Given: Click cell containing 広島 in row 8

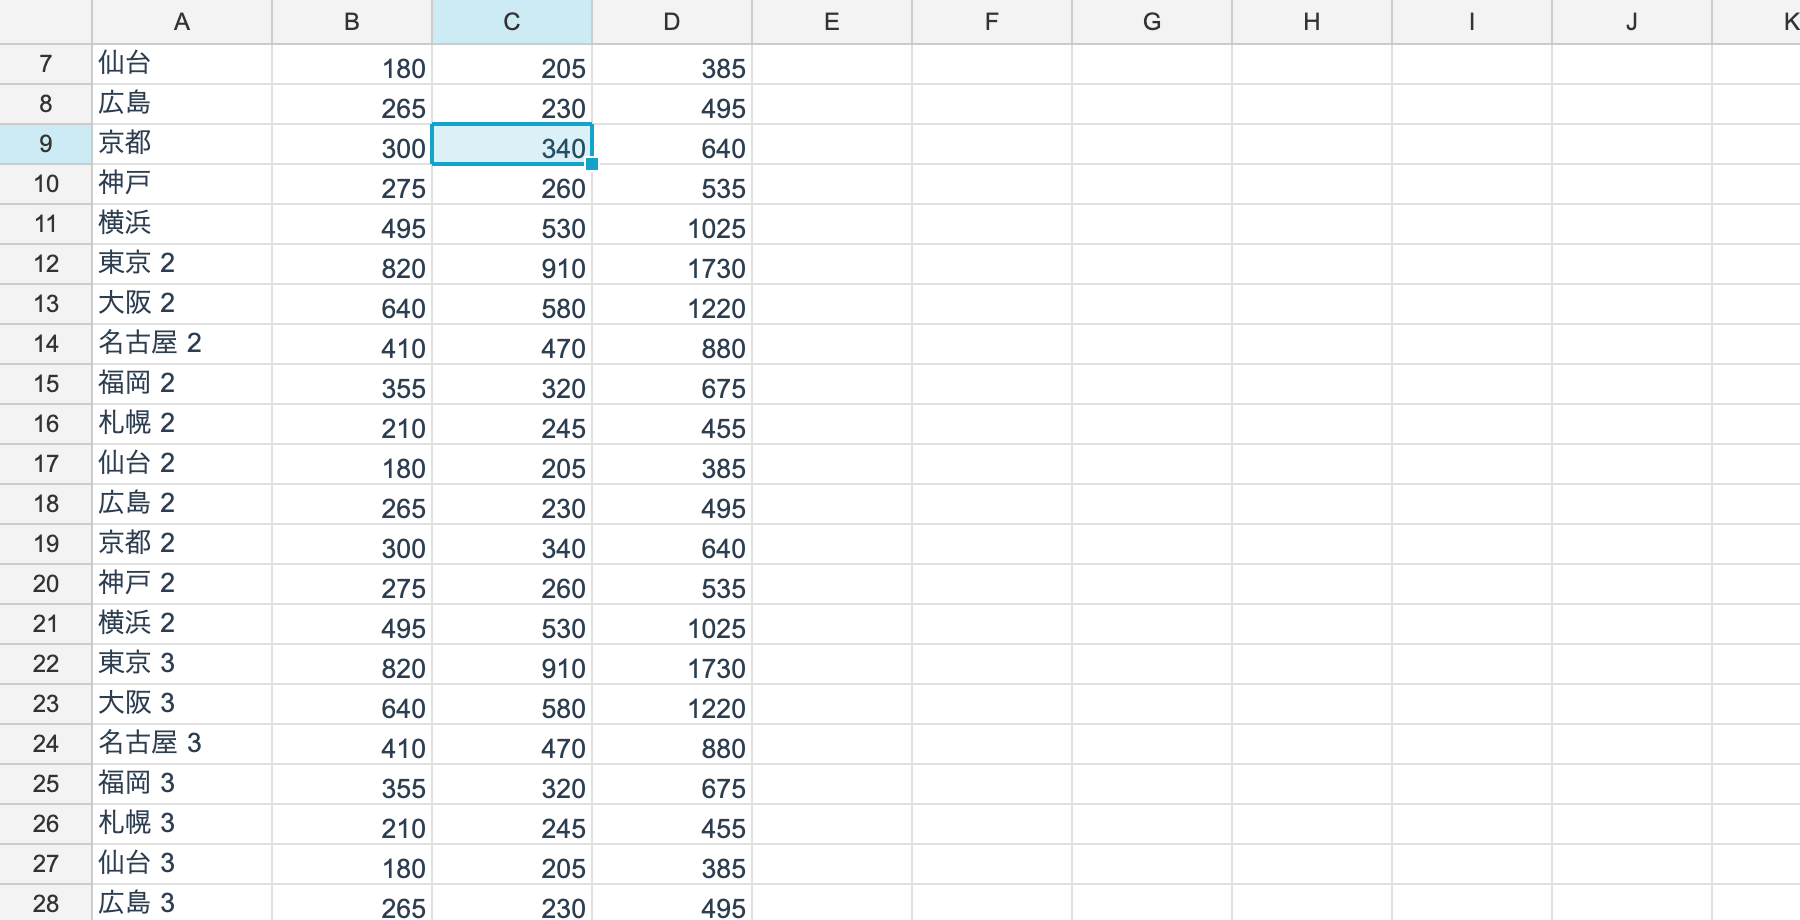Looking at the screenshot, I should coord(182,104).
